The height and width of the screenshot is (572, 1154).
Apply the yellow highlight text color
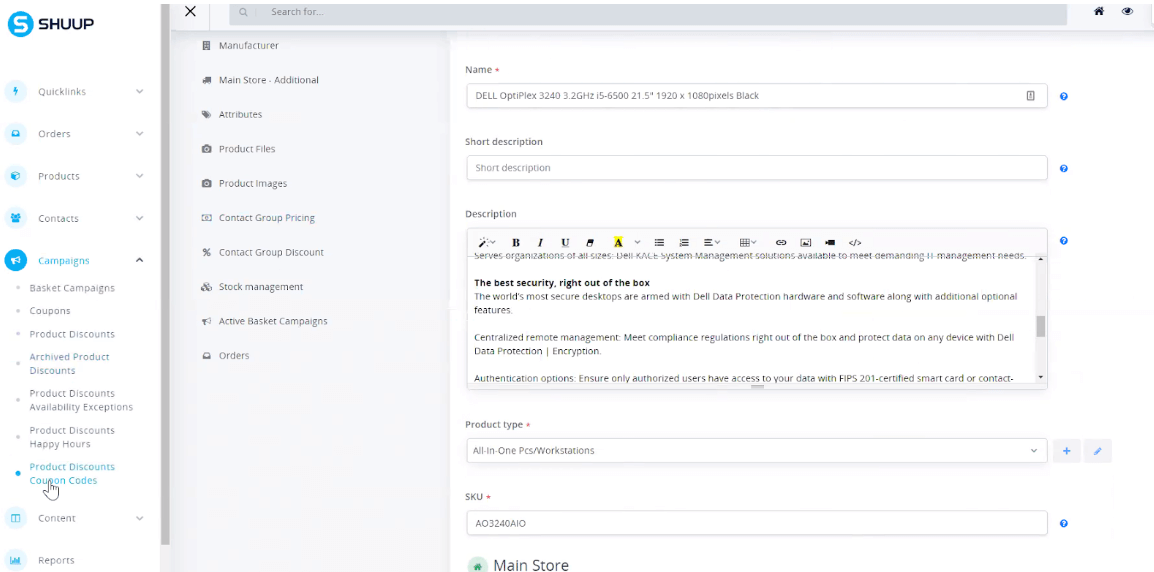click(618, 242)
